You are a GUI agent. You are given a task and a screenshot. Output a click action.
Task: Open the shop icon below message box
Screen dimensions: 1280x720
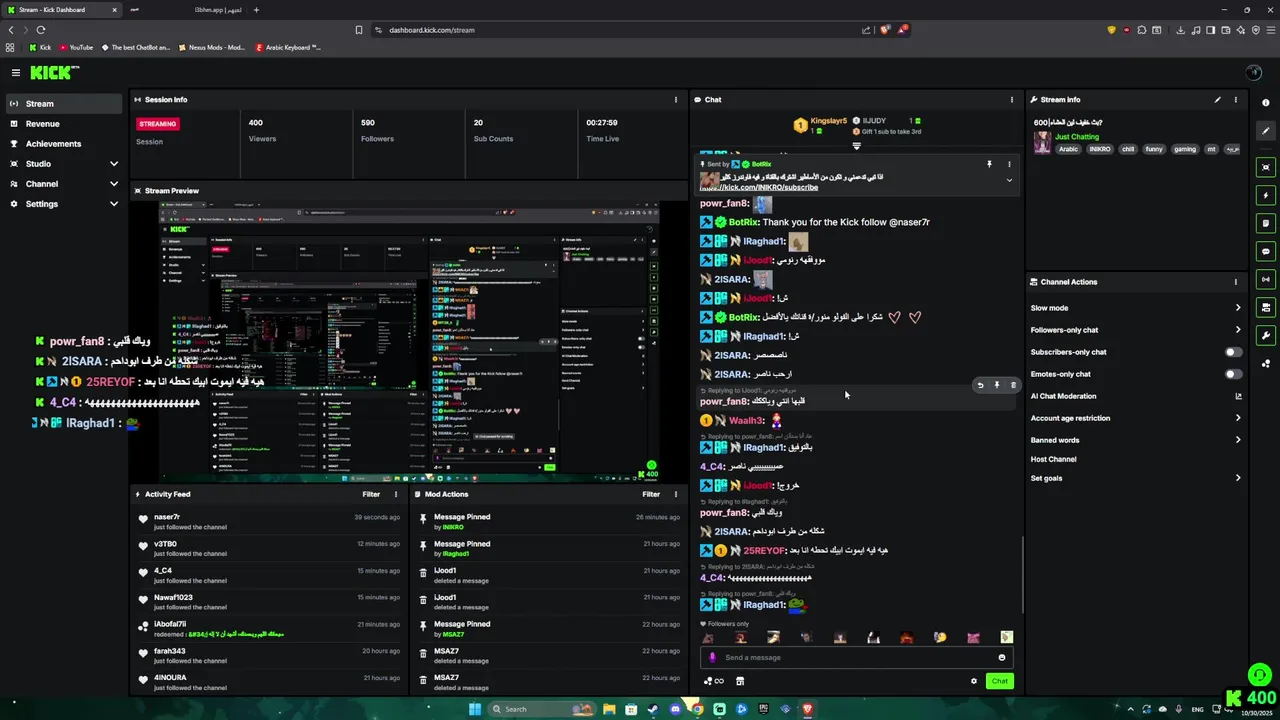coord(740,681)
